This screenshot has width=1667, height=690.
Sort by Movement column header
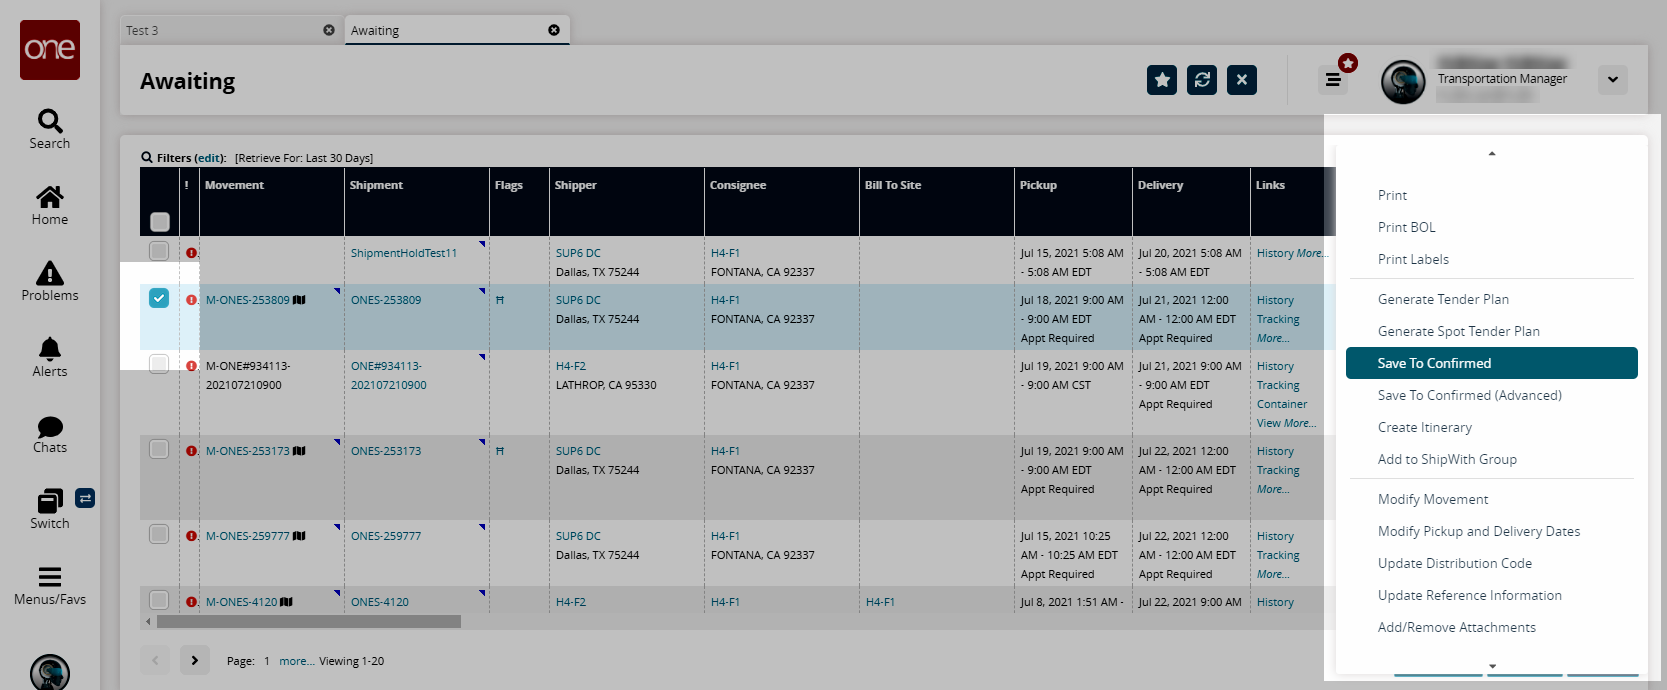coord(234,185)
